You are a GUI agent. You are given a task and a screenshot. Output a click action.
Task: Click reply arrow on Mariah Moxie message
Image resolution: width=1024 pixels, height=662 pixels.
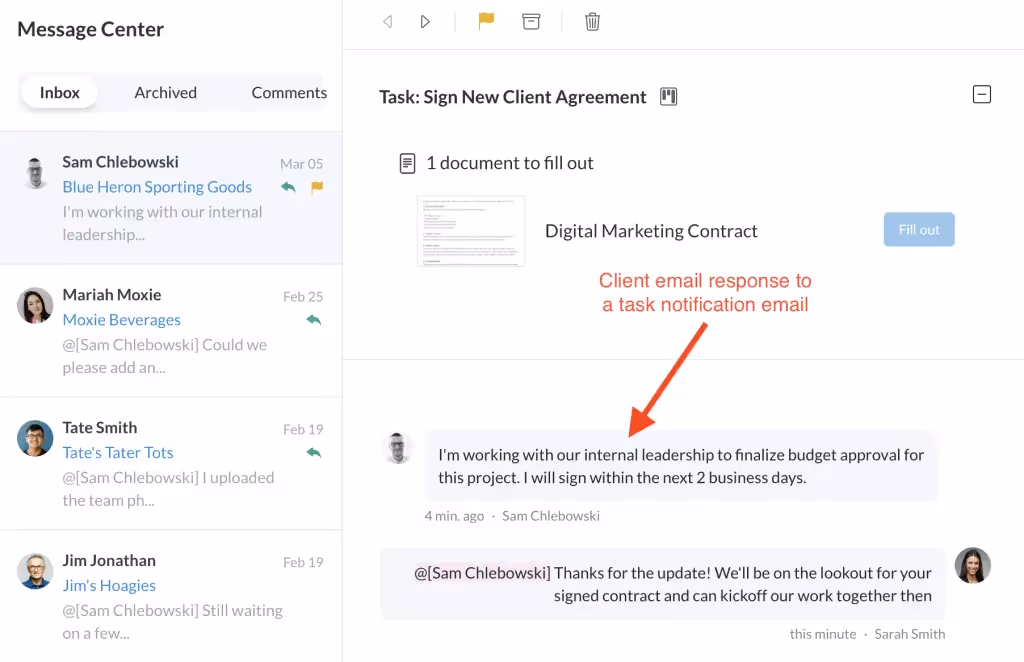coord(313,320)
